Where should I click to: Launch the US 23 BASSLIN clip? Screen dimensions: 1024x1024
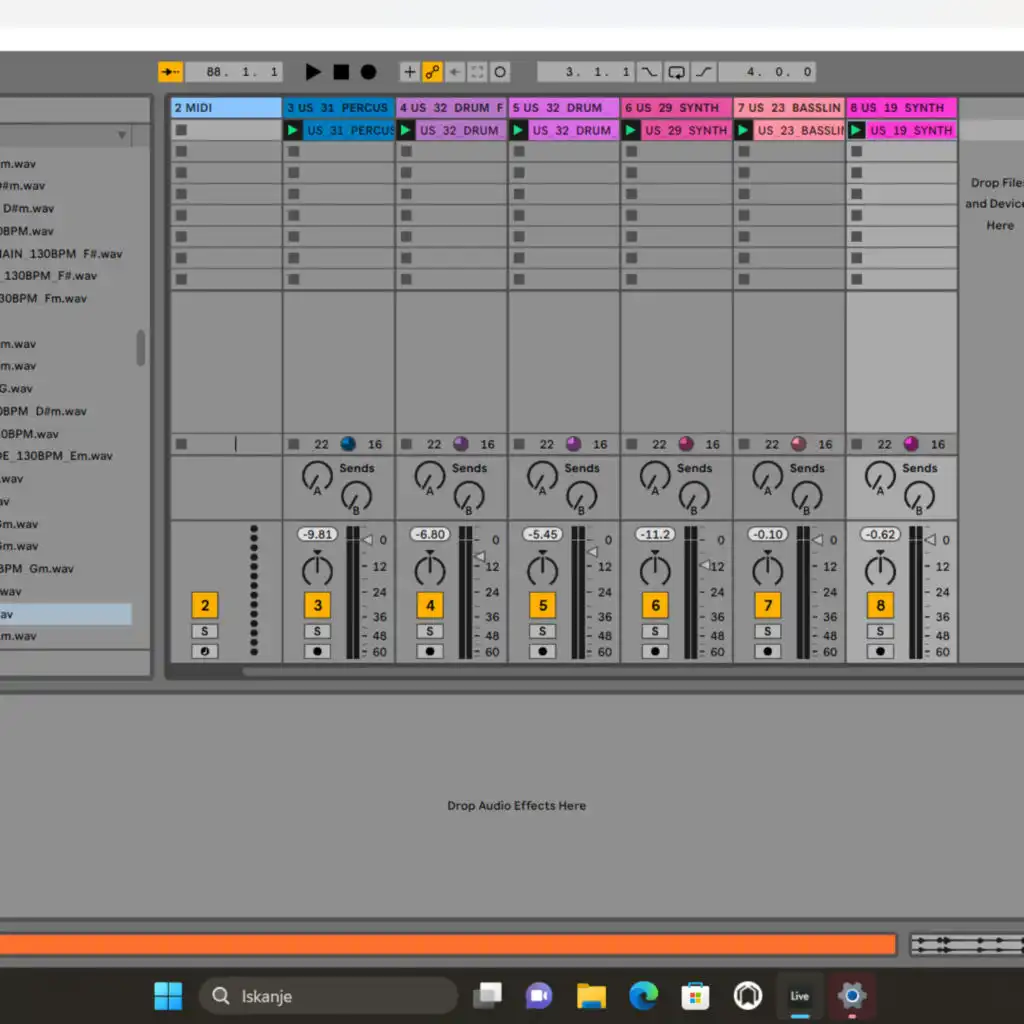(743, 131)
